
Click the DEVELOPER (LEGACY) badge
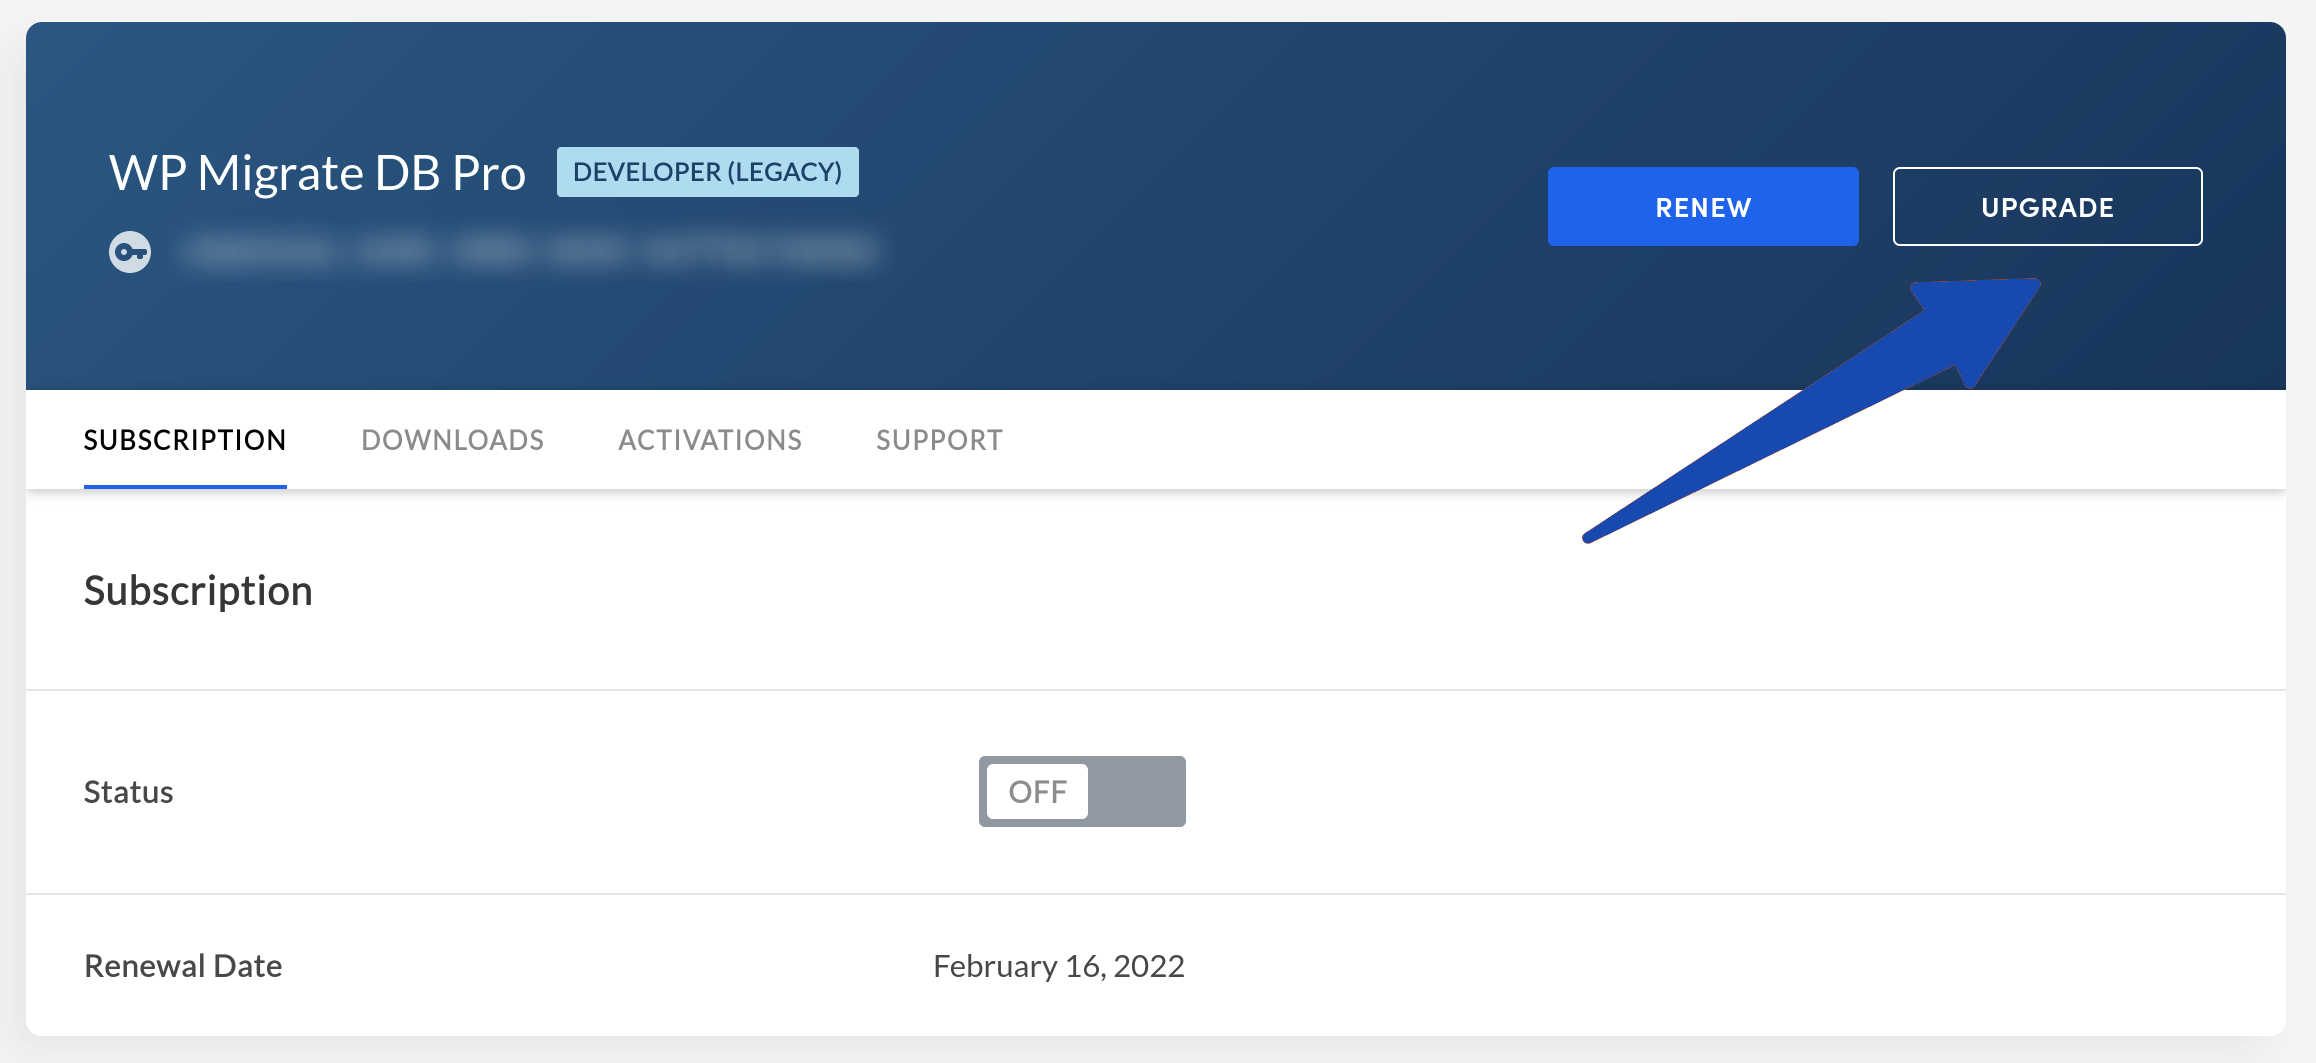708,172
